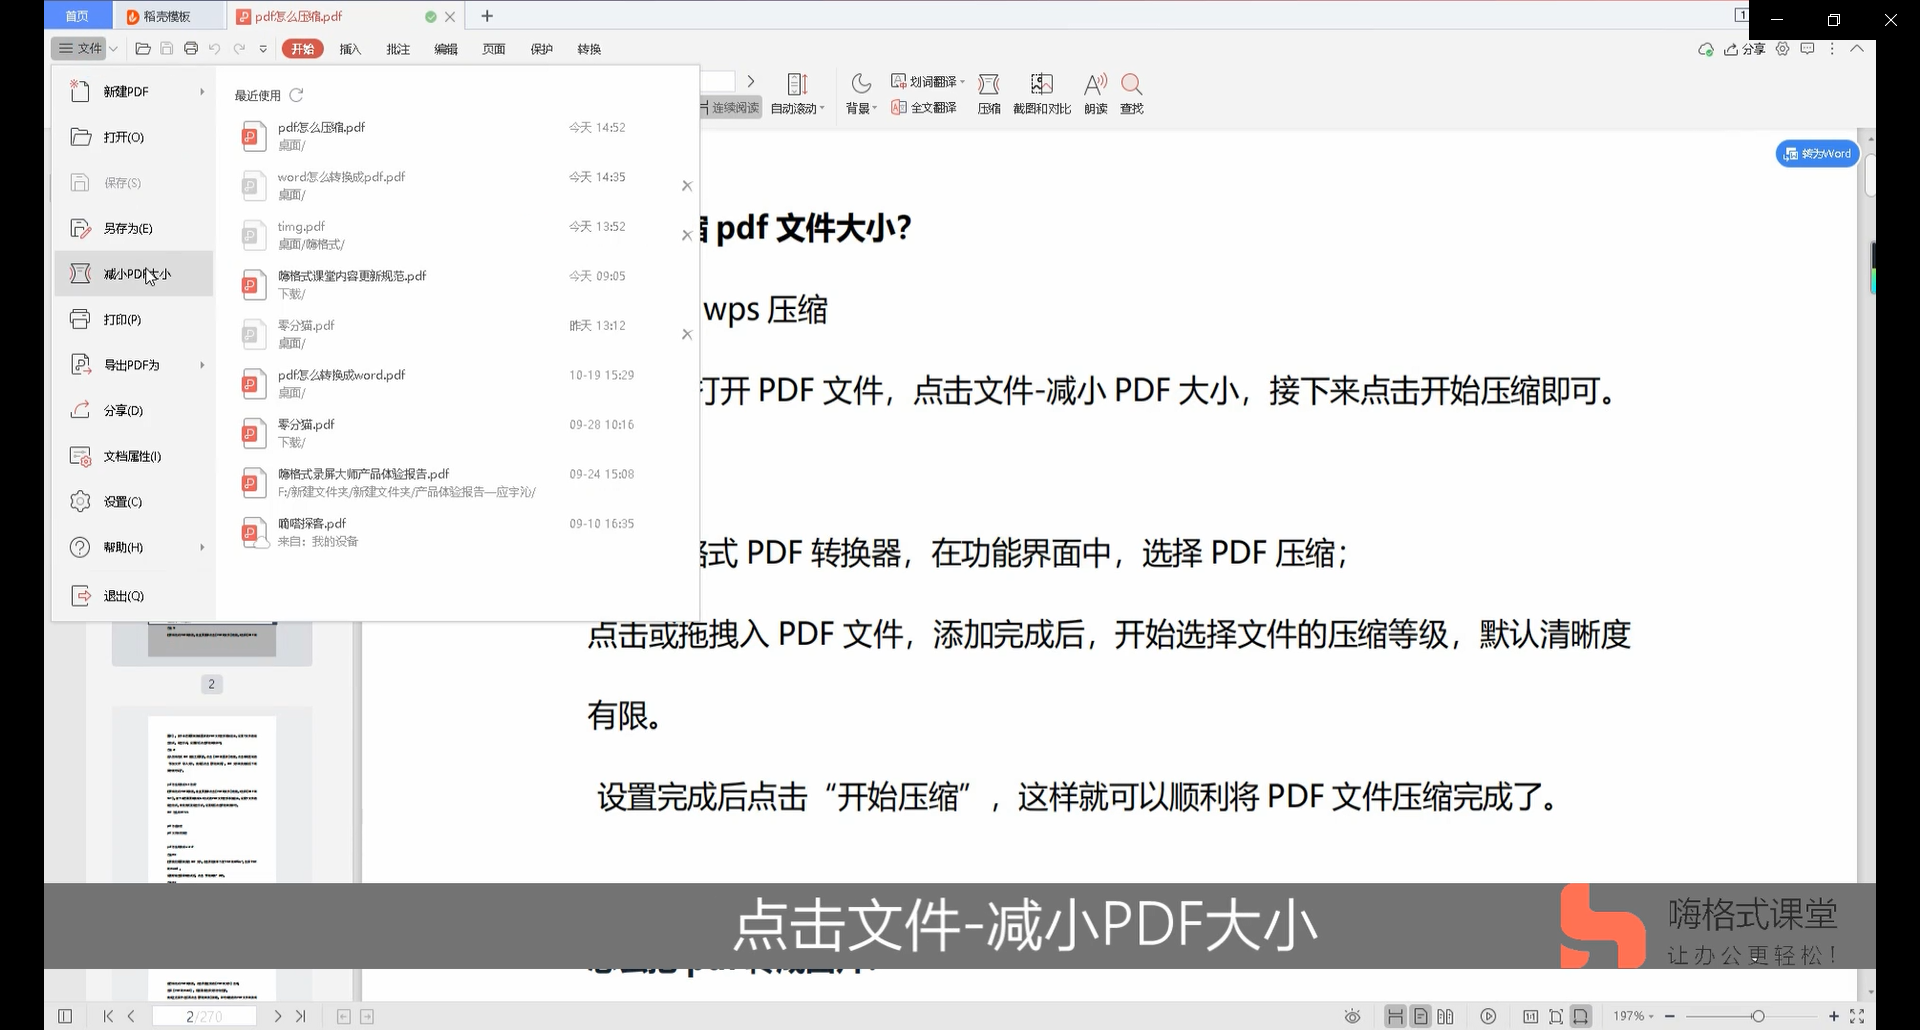Viewport: 1920px width, 1030px height.
Task: Open the 划词翻译 dropdown
Action: pyautogui.click(x=962, y=82)
